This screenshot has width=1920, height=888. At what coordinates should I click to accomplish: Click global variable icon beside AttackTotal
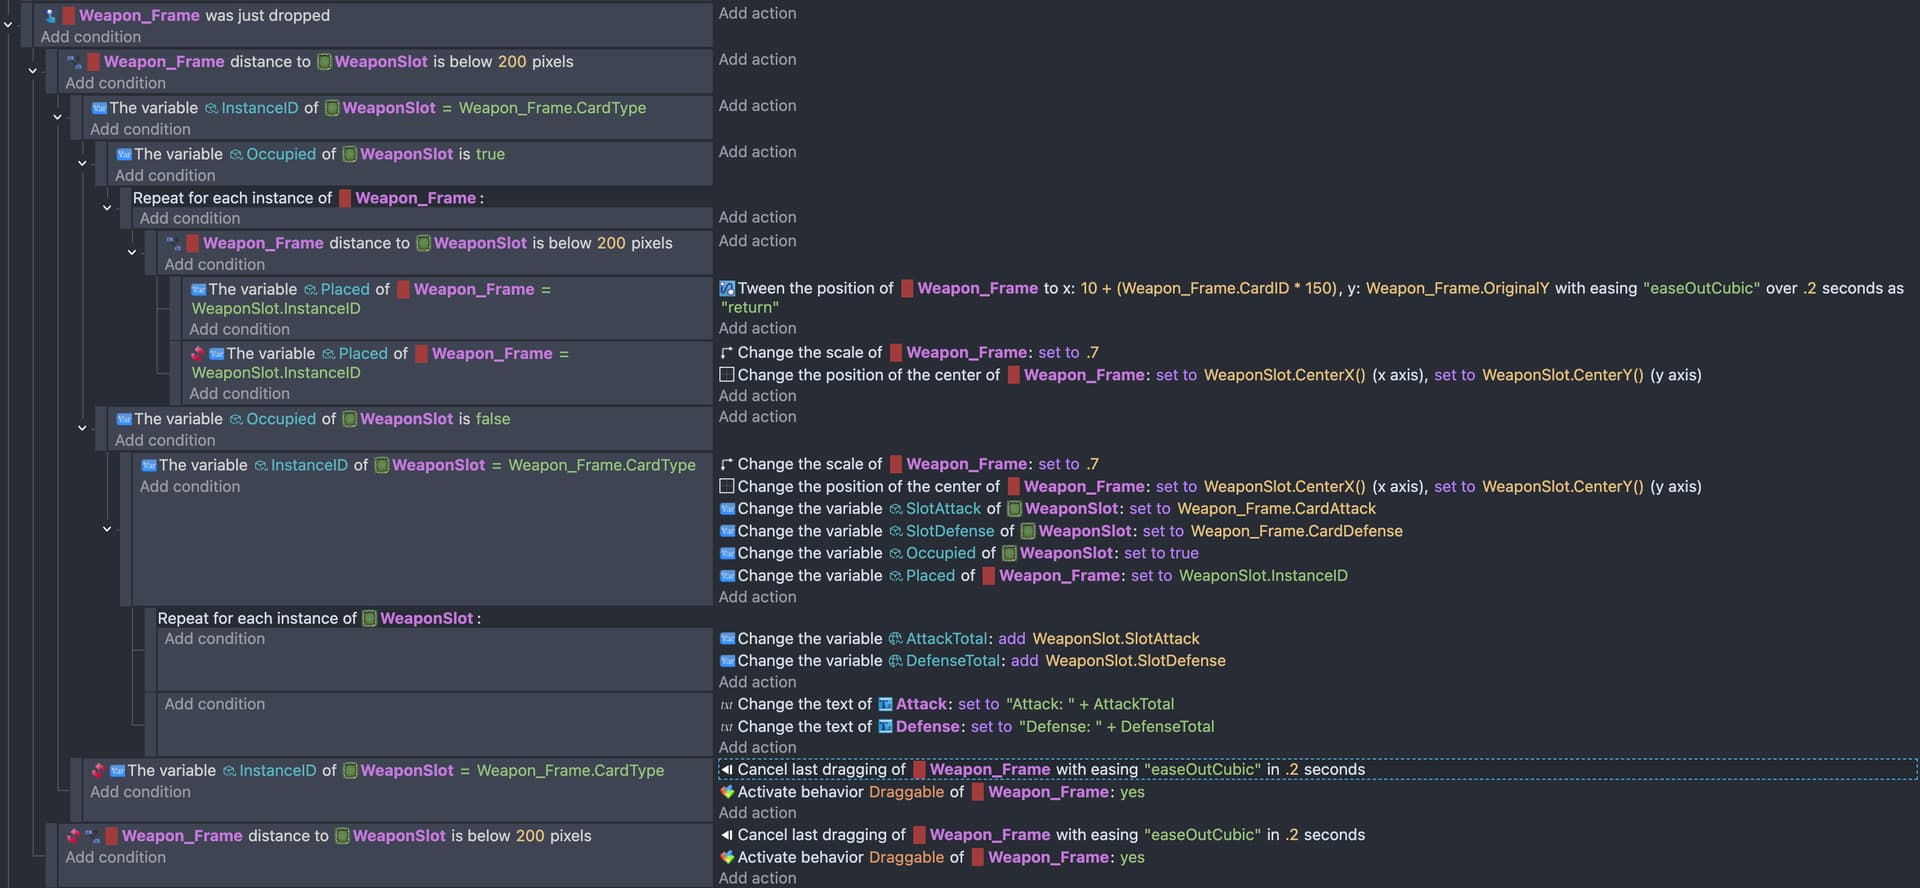click(895, 639)
